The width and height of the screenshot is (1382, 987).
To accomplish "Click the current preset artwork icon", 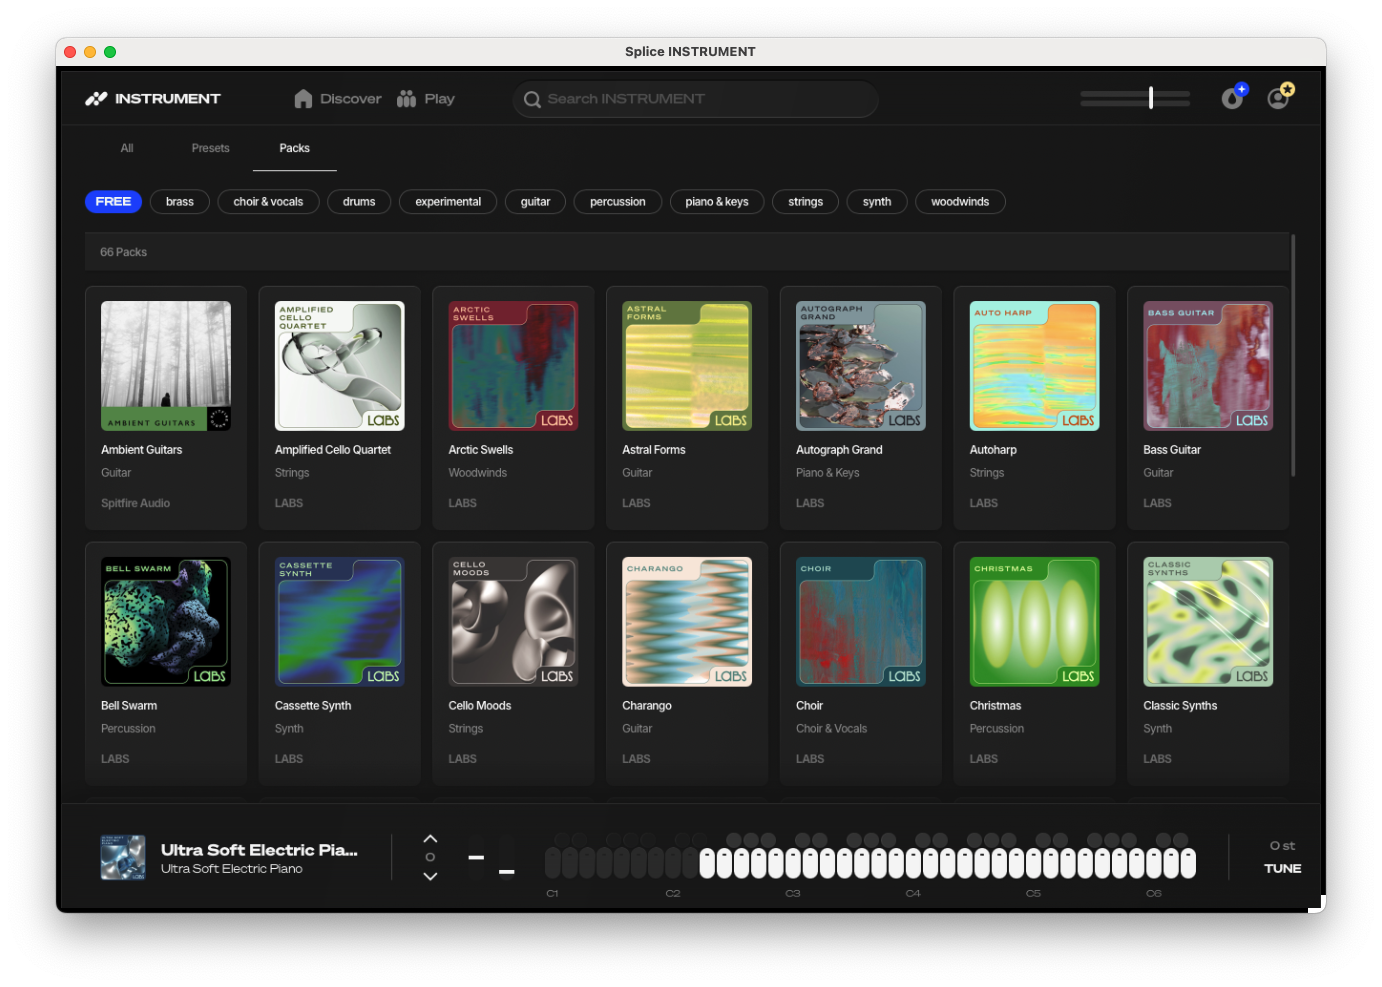I will [123, 858].
